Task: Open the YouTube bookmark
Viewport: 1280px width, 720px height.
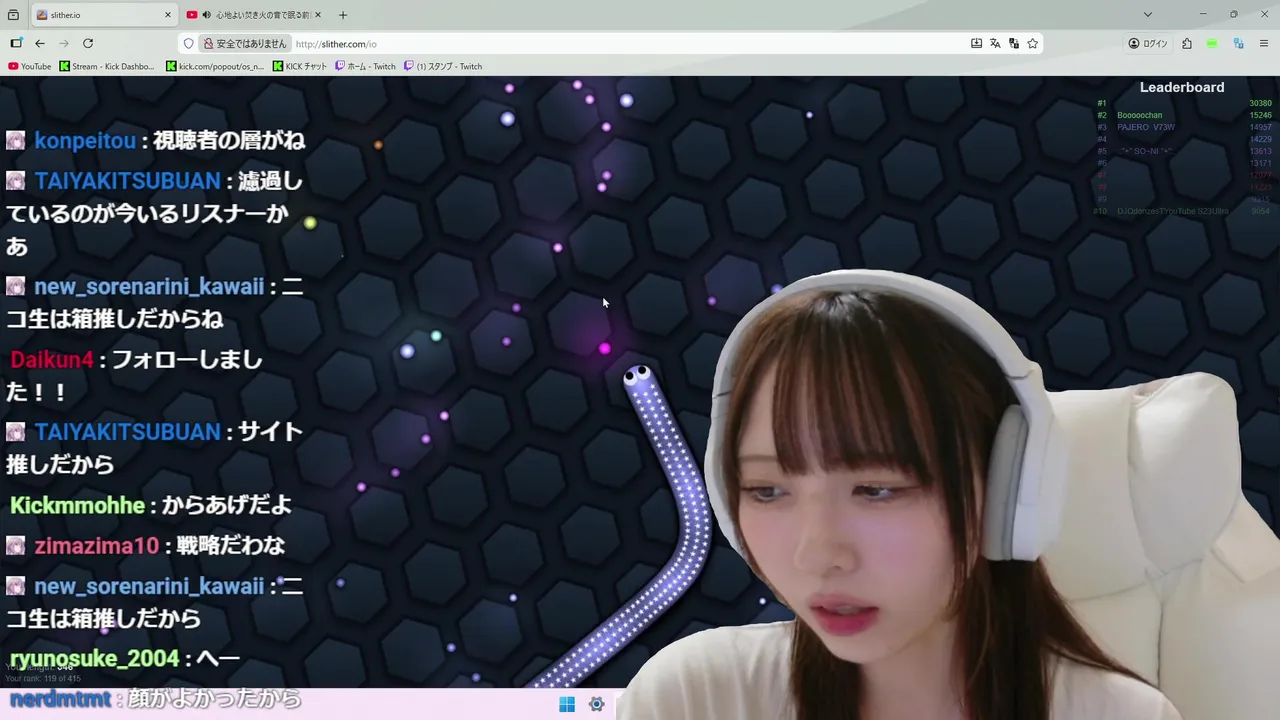Action: [29, 66]
